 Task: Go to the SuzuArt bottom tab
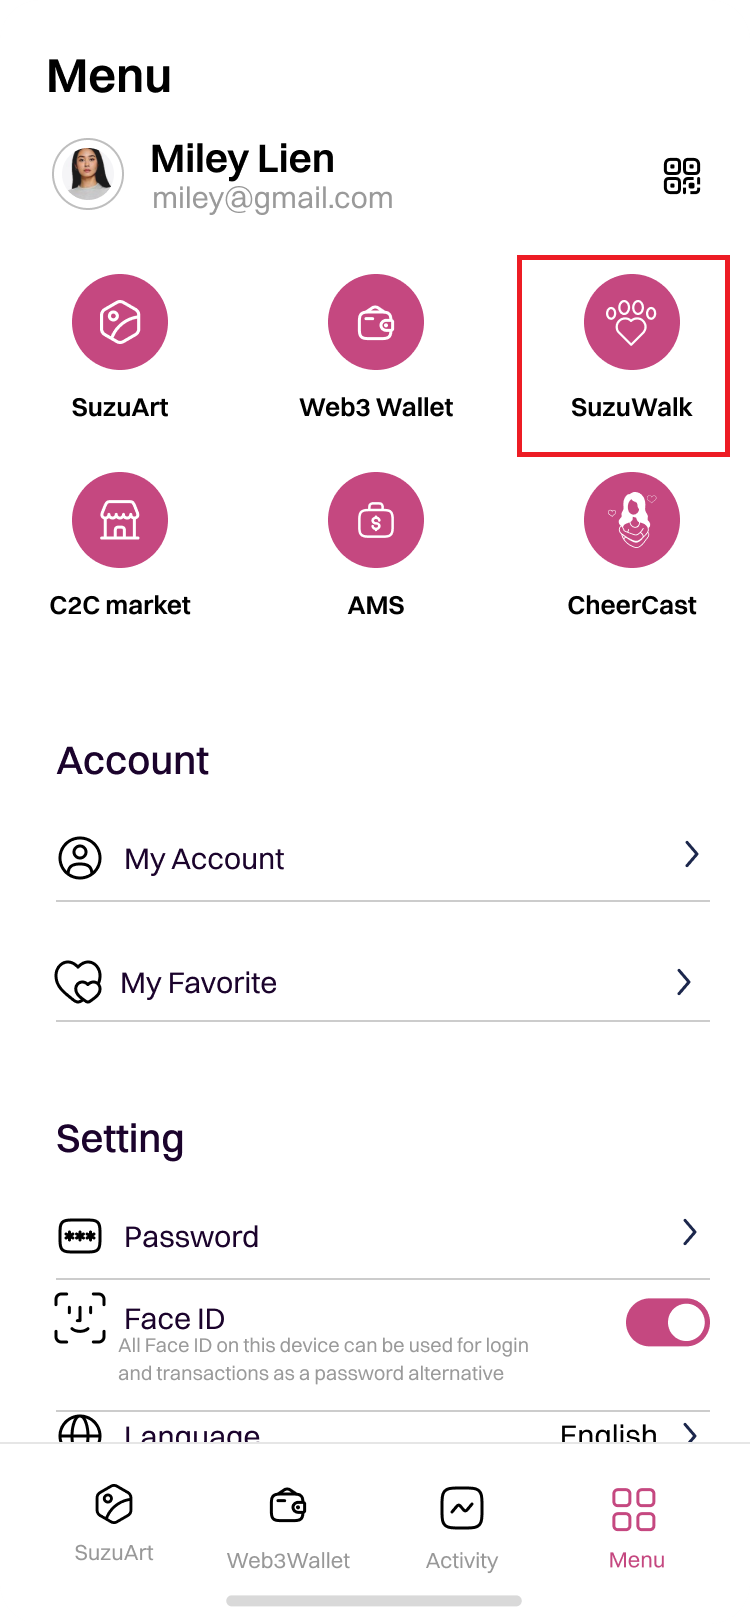[x=114, y=1522]
